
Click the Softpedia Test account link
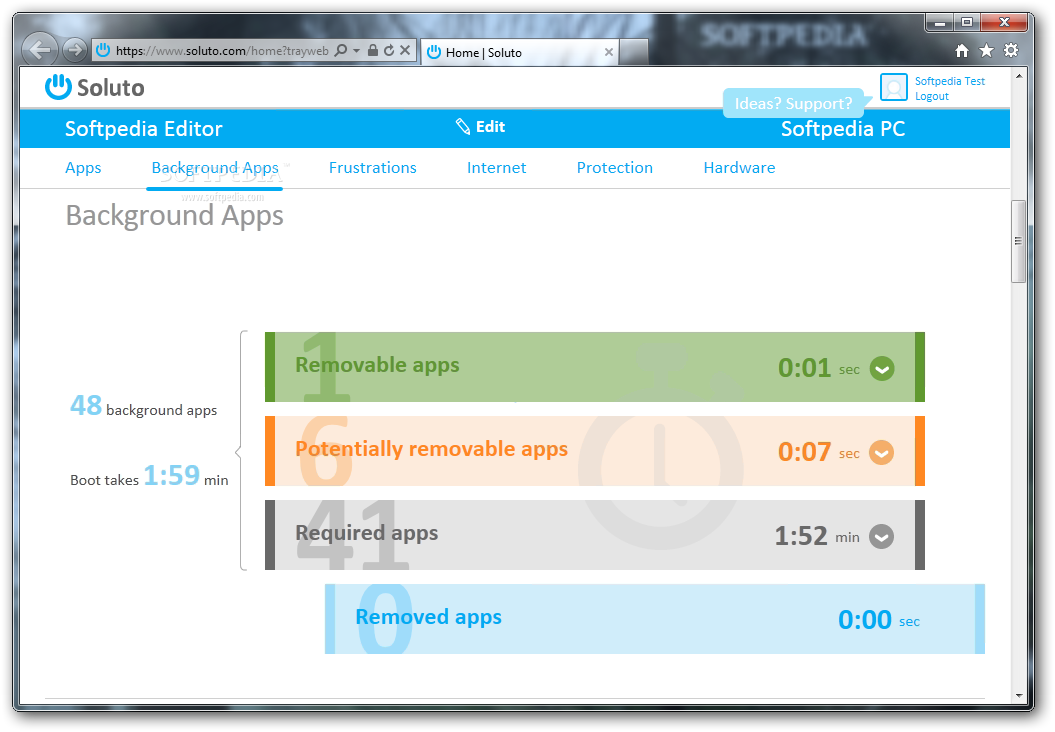(x=949, y=81)
